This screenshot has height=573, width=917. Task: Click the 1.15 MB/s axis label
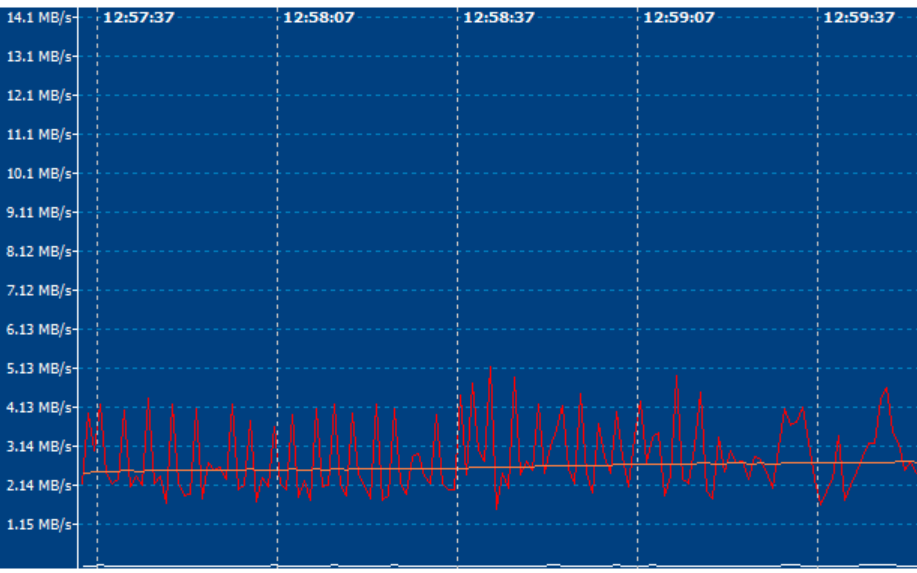[x=39, y=524]
